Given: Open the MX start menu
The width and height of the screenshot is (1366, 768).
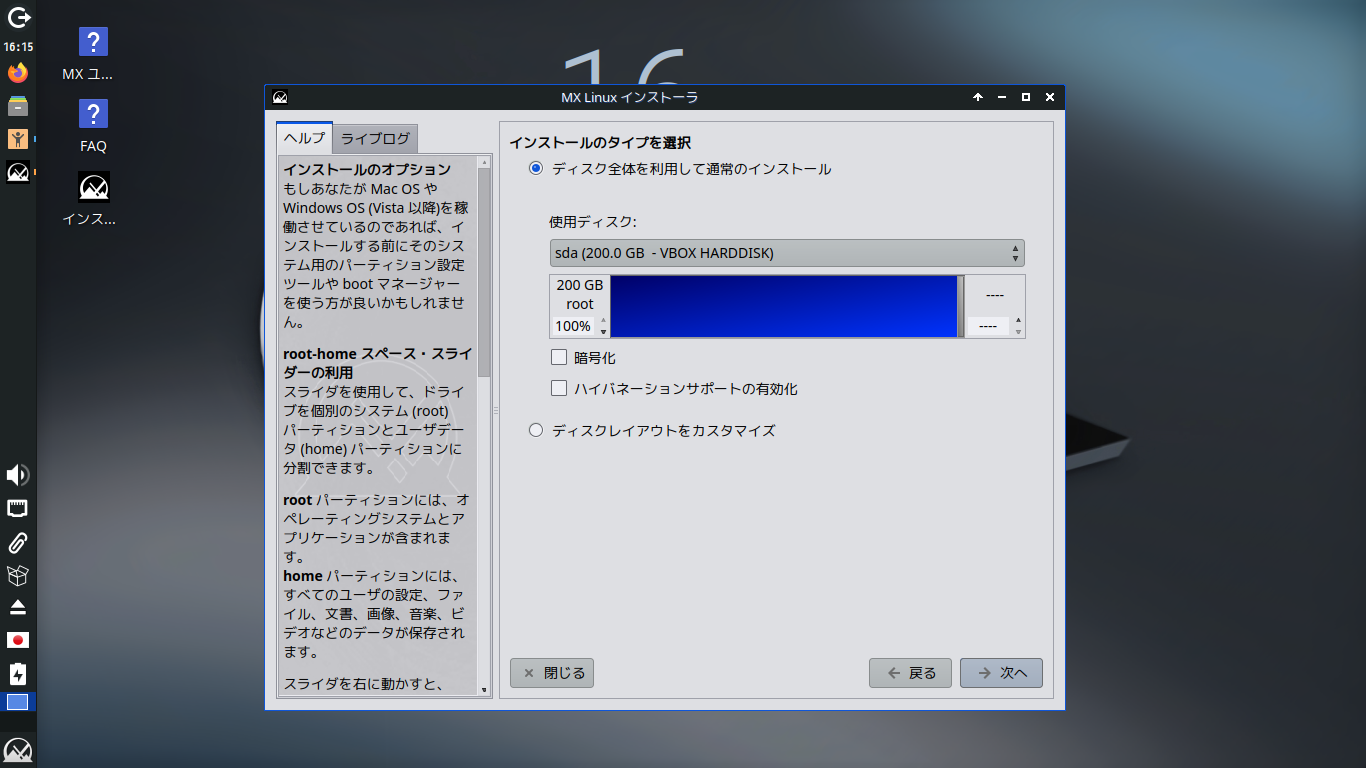Looking at the screenshot, I should click(18, 749).
